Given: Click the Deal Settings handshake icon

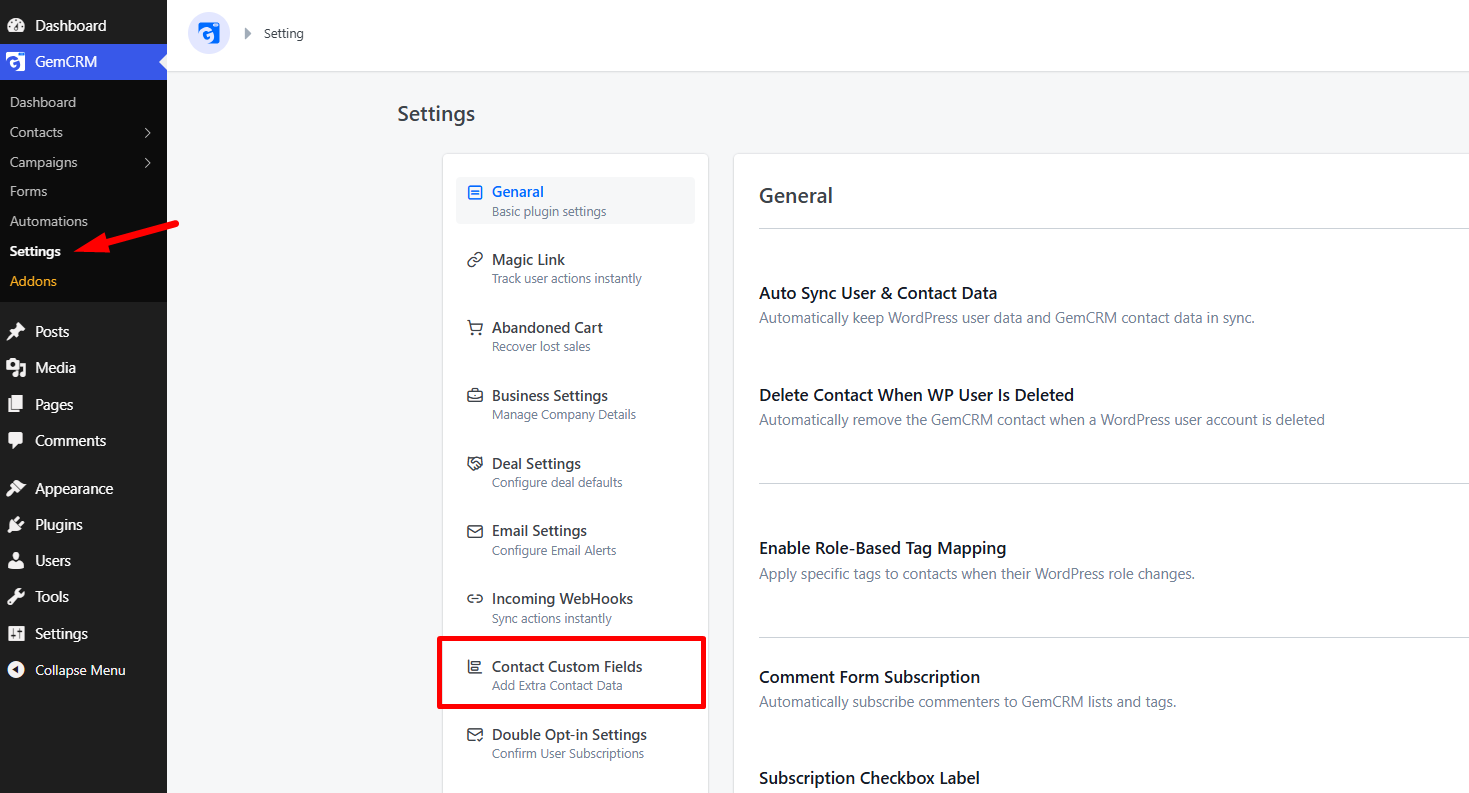Looking at the screenshot, I should 475,464.
